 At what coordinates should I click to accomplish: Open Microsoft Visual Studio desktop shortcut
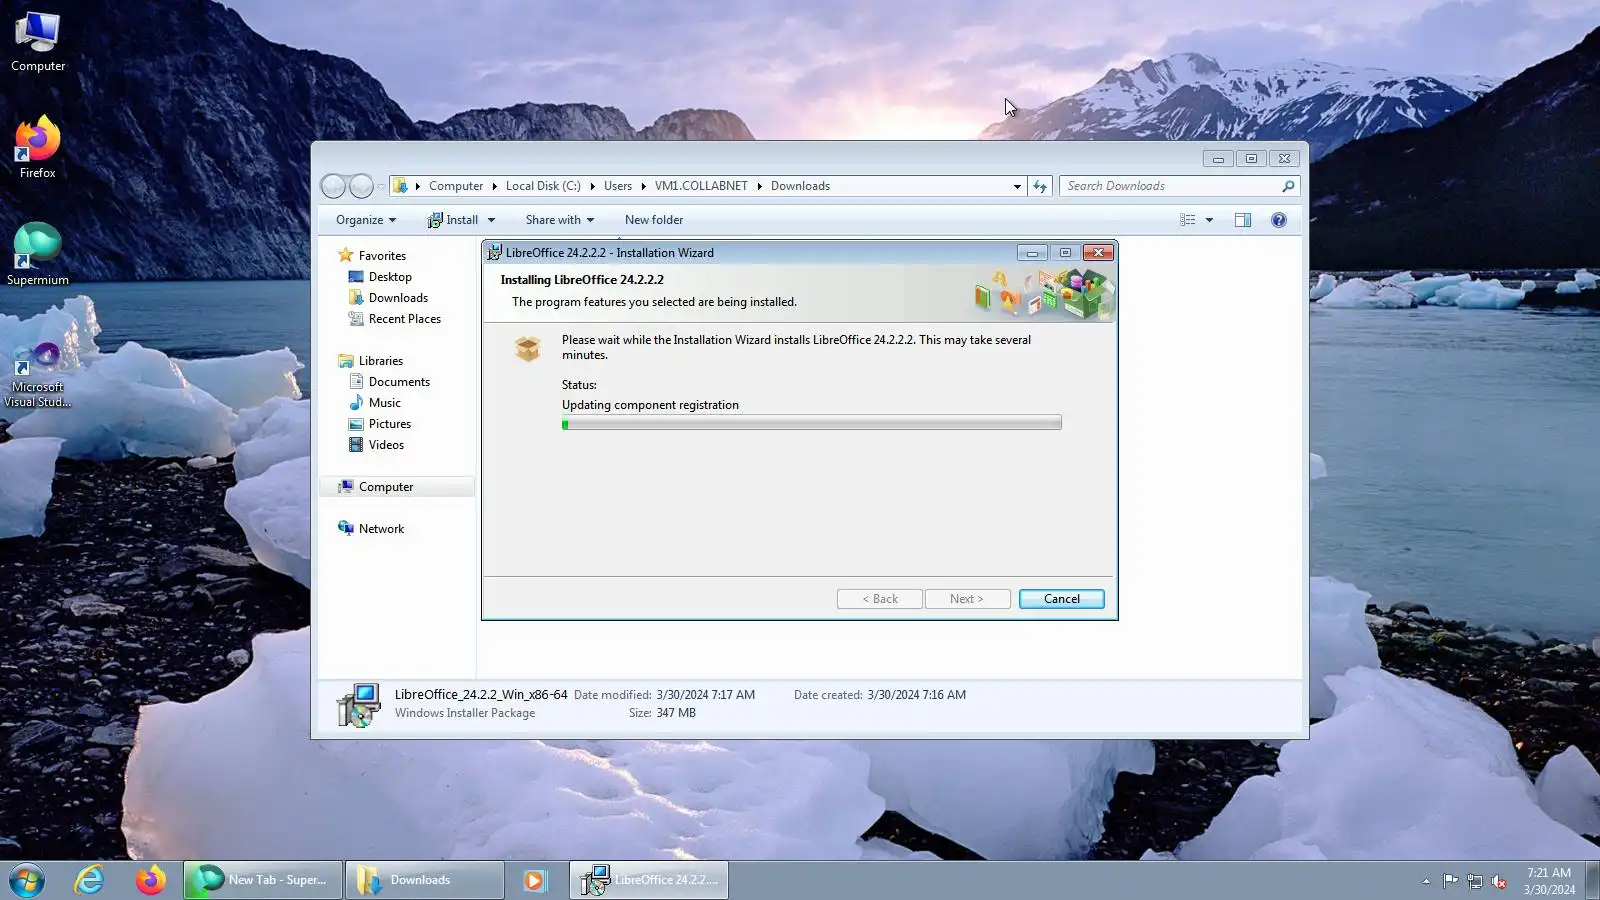click(38, 373)
